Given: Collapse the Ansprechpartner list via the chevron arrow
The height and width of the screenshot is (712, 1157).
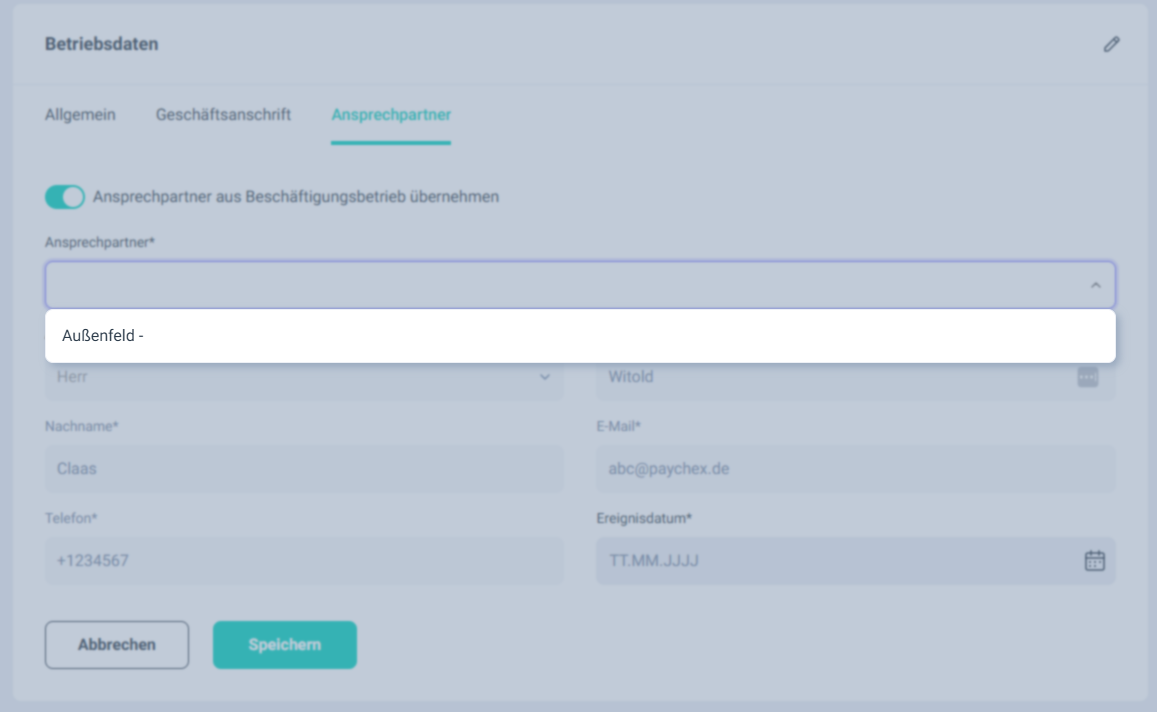Looking at the screenshot, I should pos(1095,286).
